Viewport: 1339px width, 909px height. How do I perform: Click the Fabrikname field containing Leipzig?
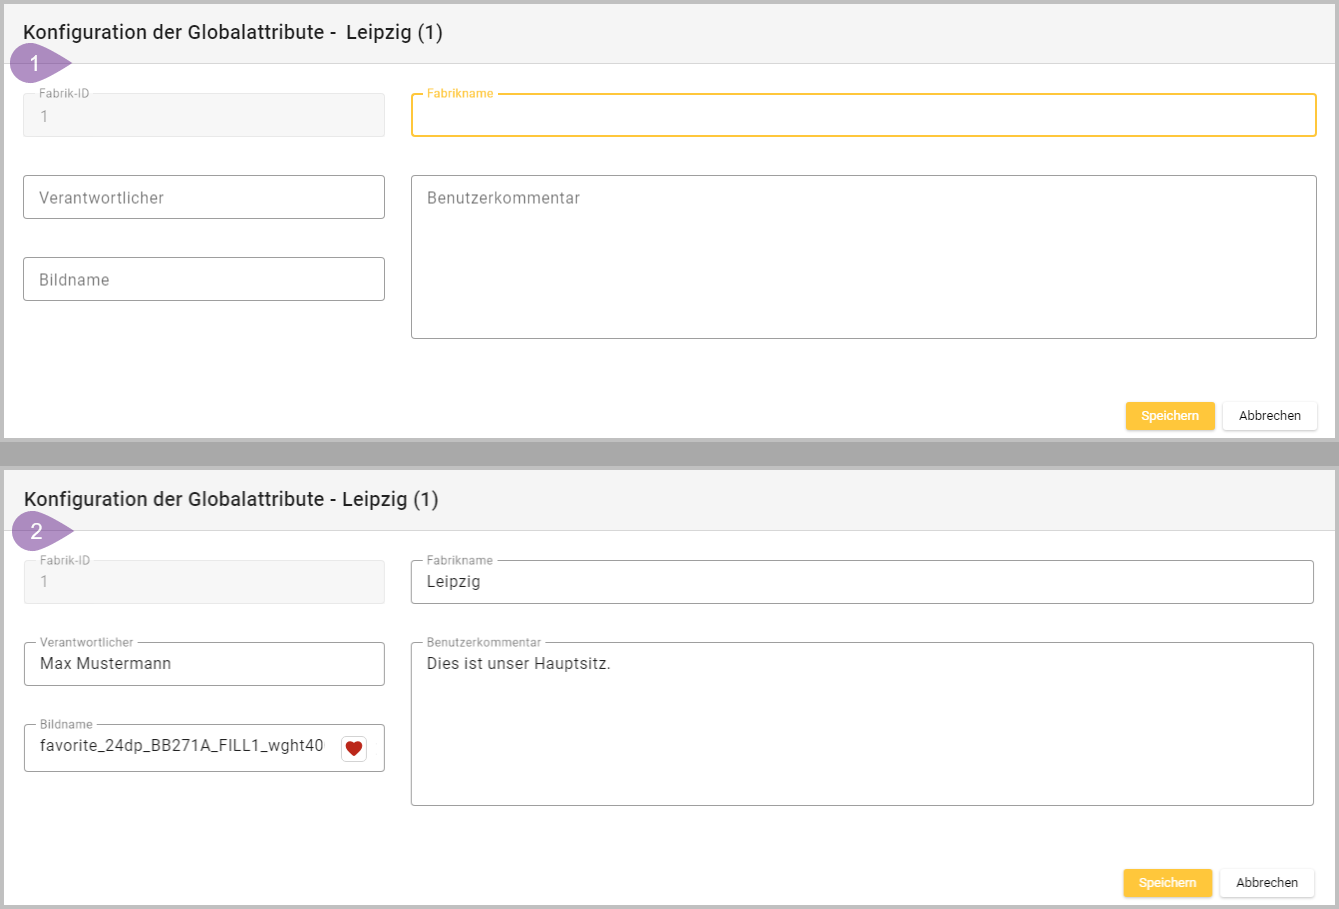[x=861, y=582]
